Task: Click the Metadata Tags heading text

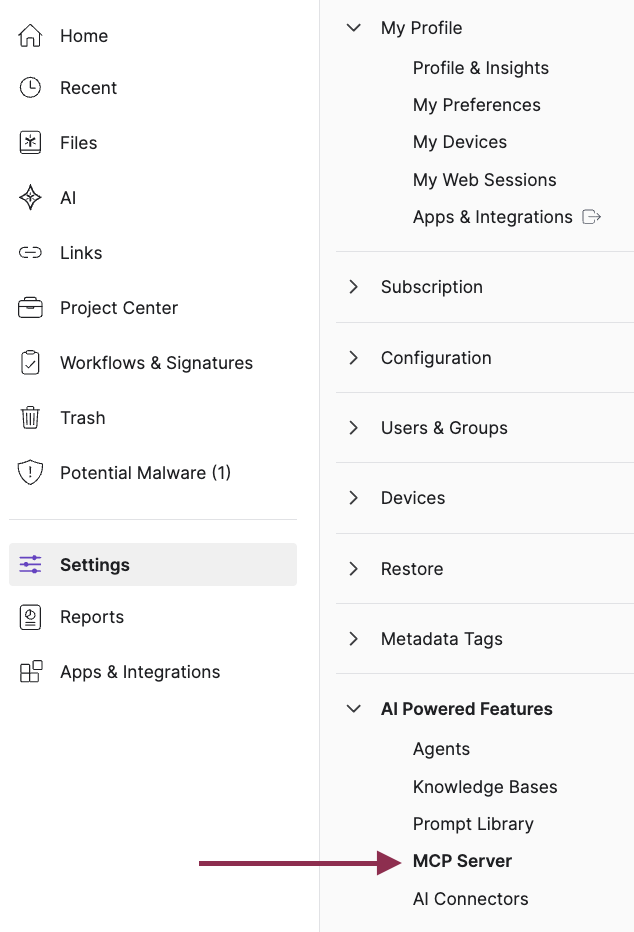Action: click(x=441, y=639)
